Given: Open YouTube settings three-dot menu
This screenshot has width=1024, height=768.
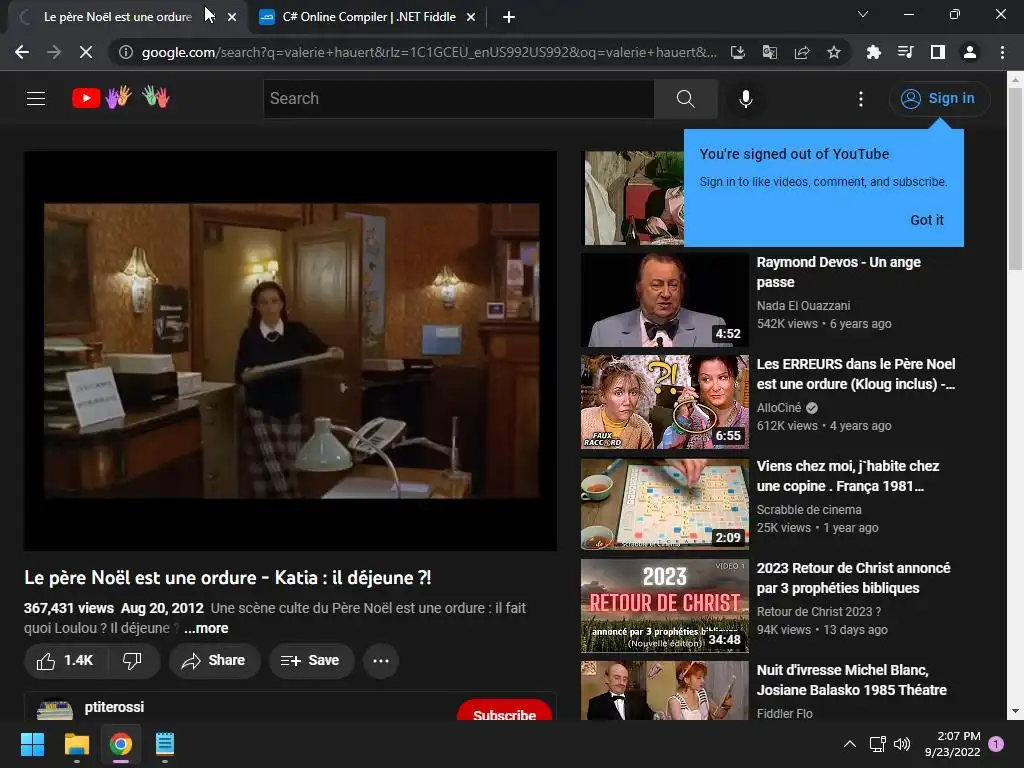Looking at the screenshot, I should tap(861, 99).
